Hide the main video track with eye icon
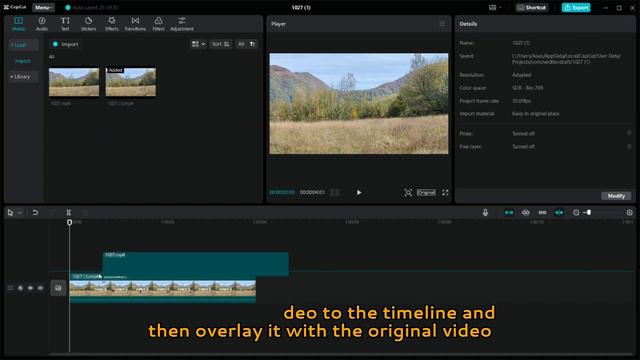Image resolution: width=640 pixels, height=360 pixels. [30, 288]
